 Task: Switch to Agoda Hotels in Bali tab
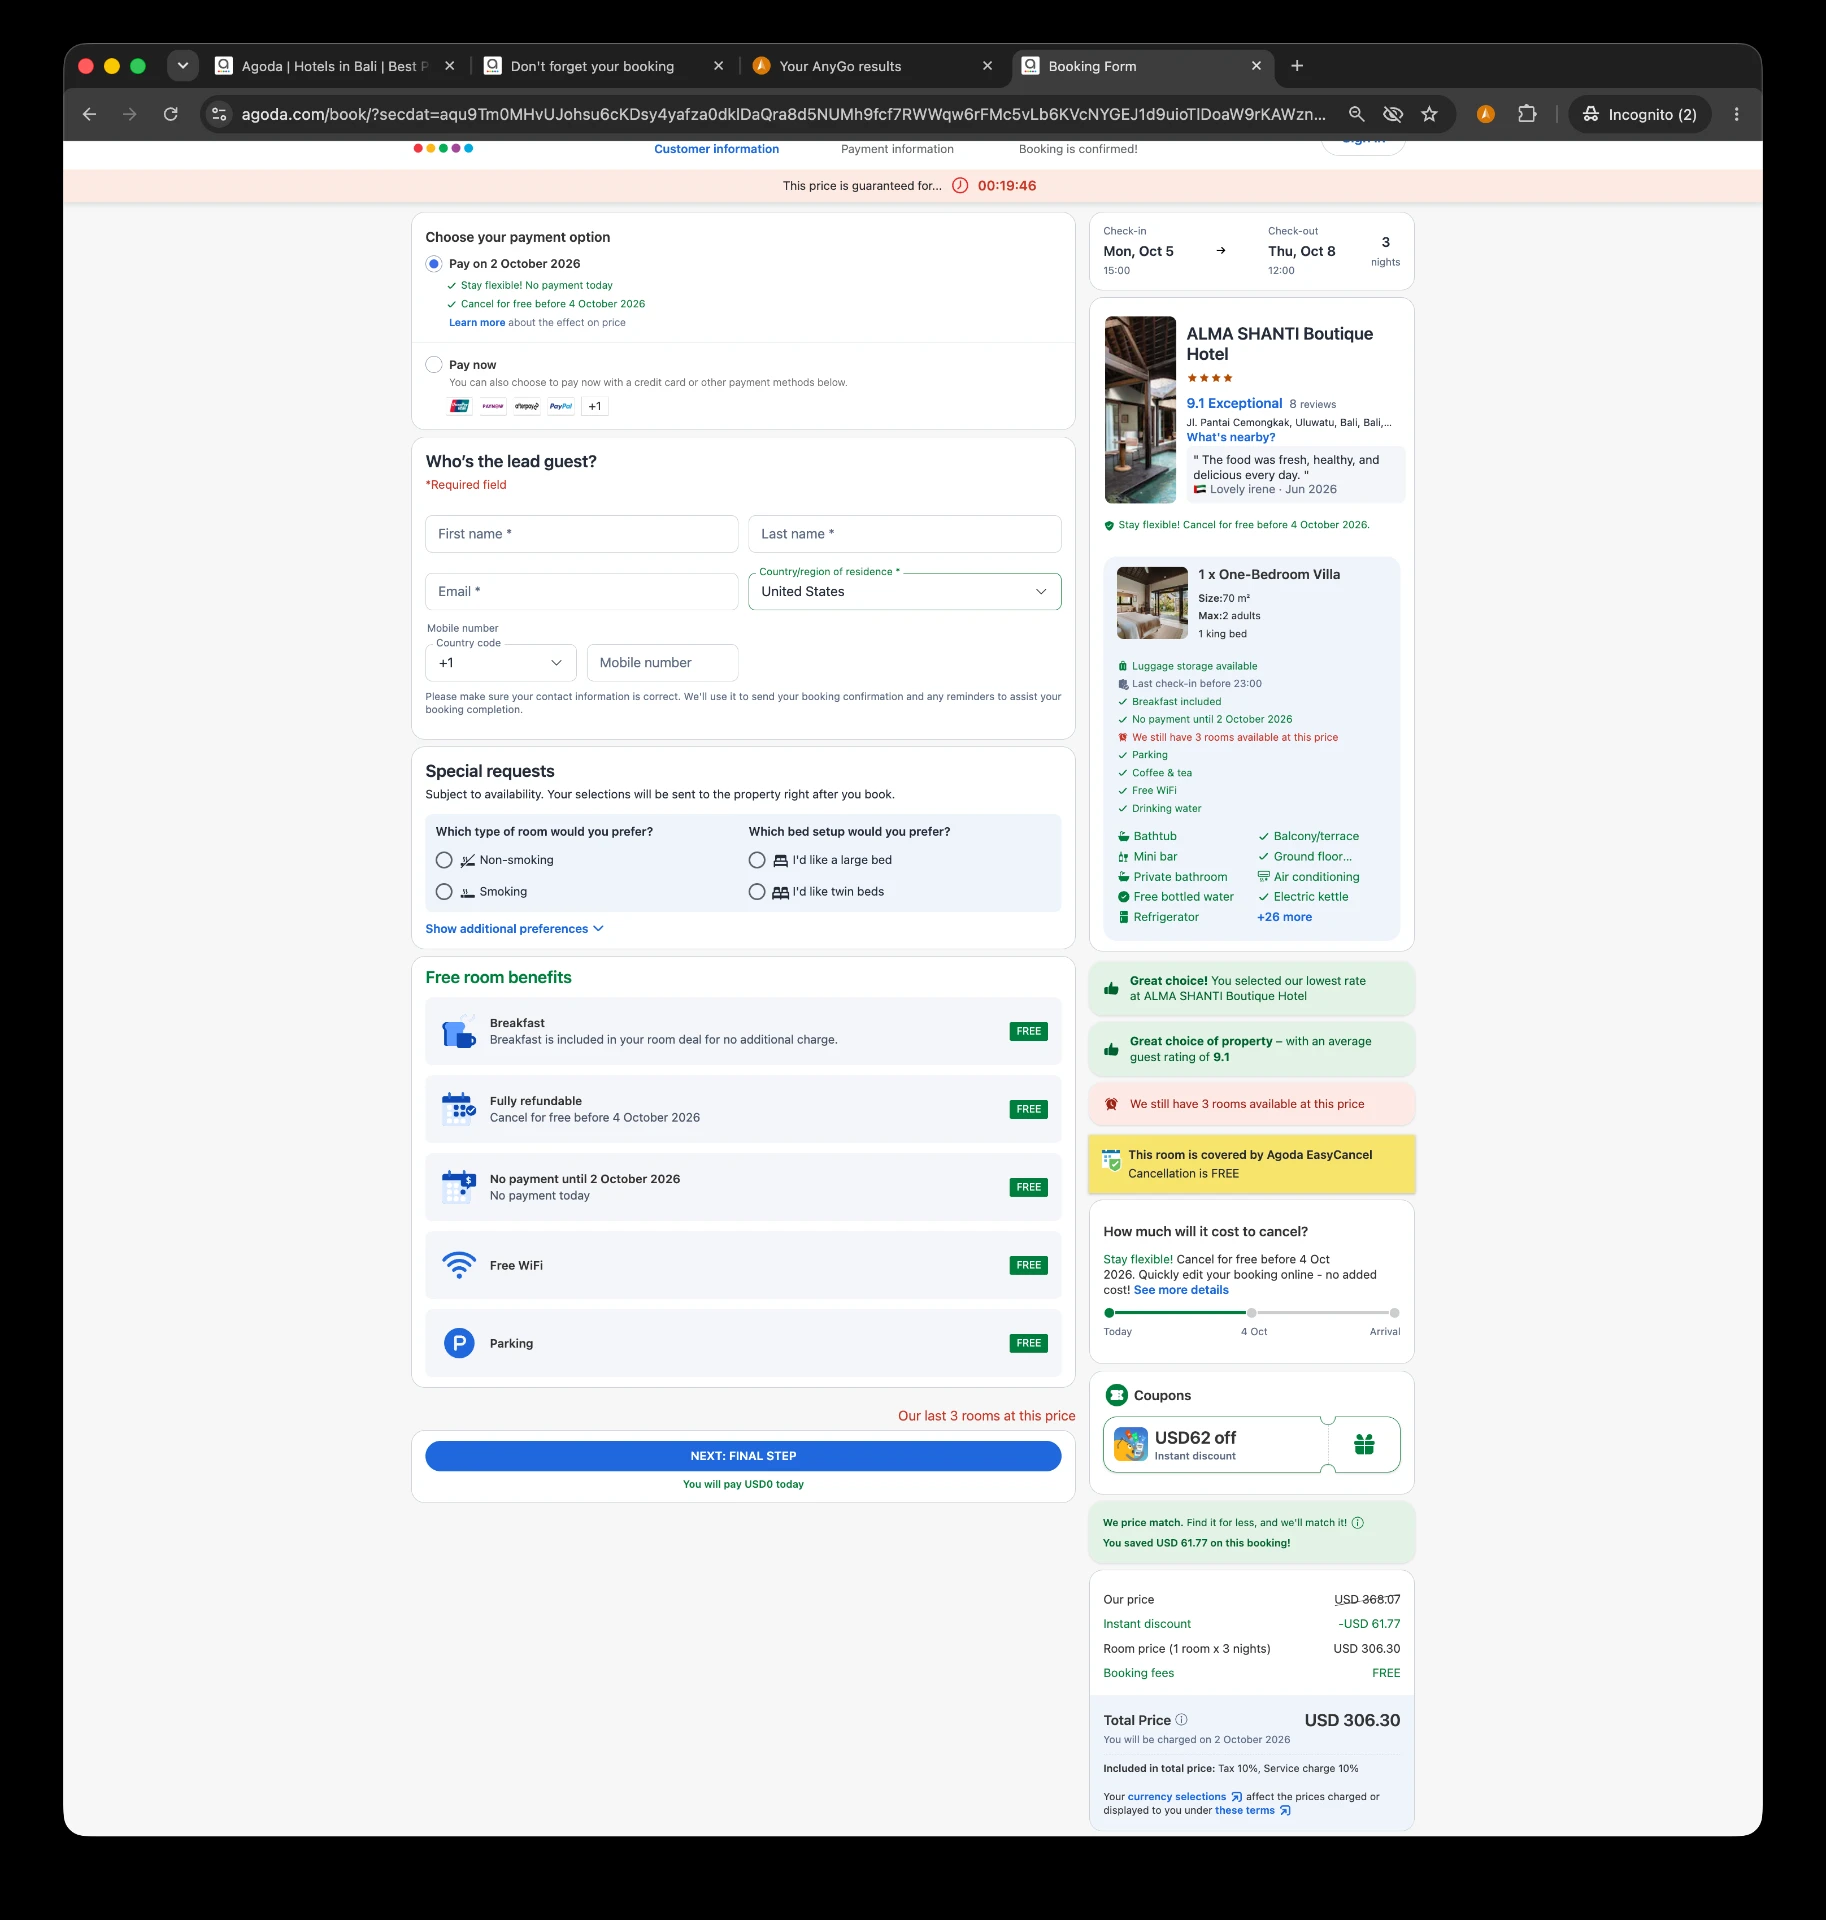(335, 66)
